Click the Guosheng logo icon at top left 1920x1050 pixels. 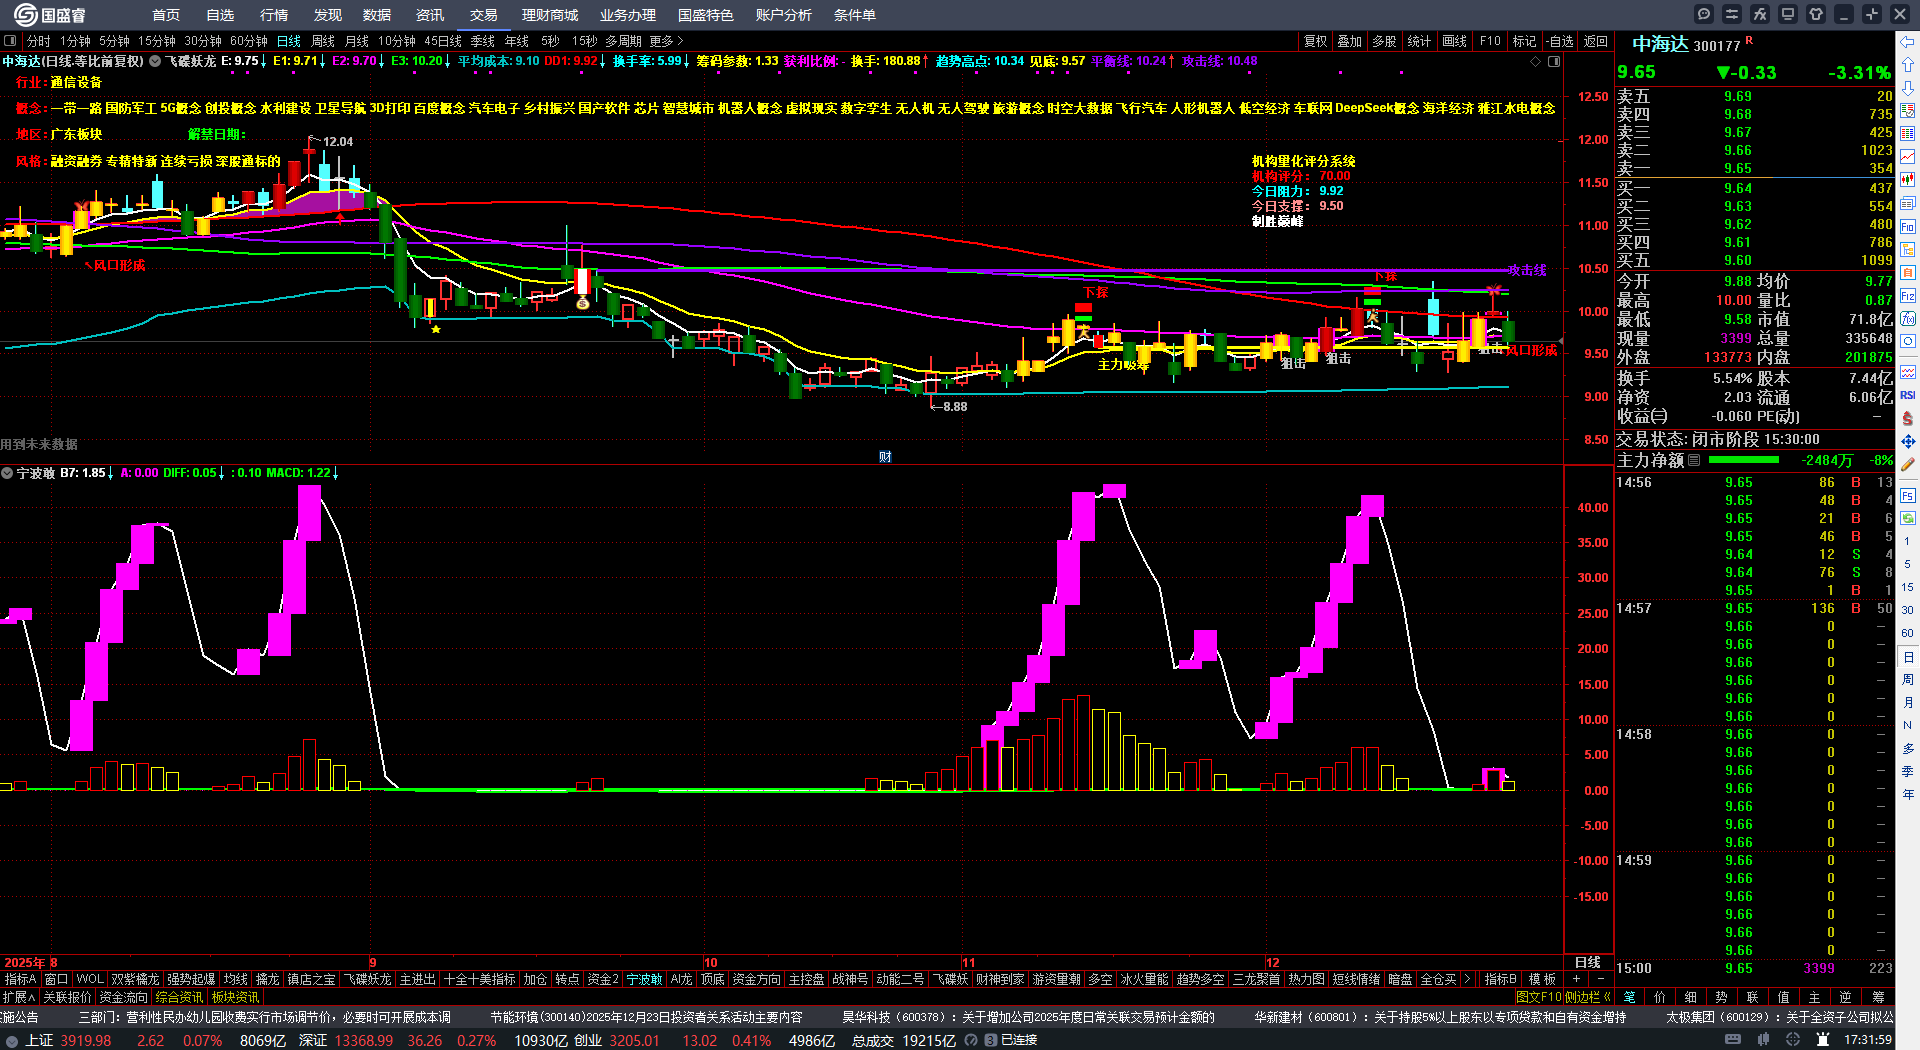tap(25, 15)
